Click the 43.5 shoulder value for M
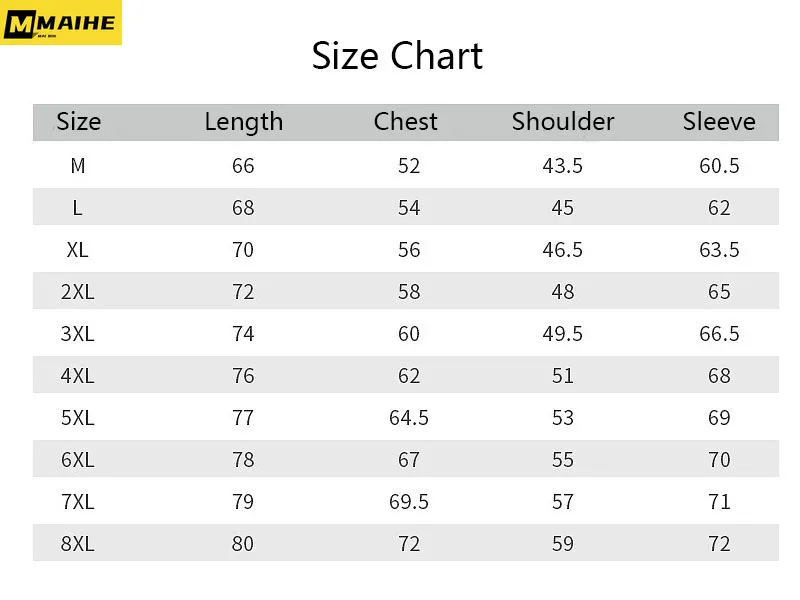 click(562, 166)
